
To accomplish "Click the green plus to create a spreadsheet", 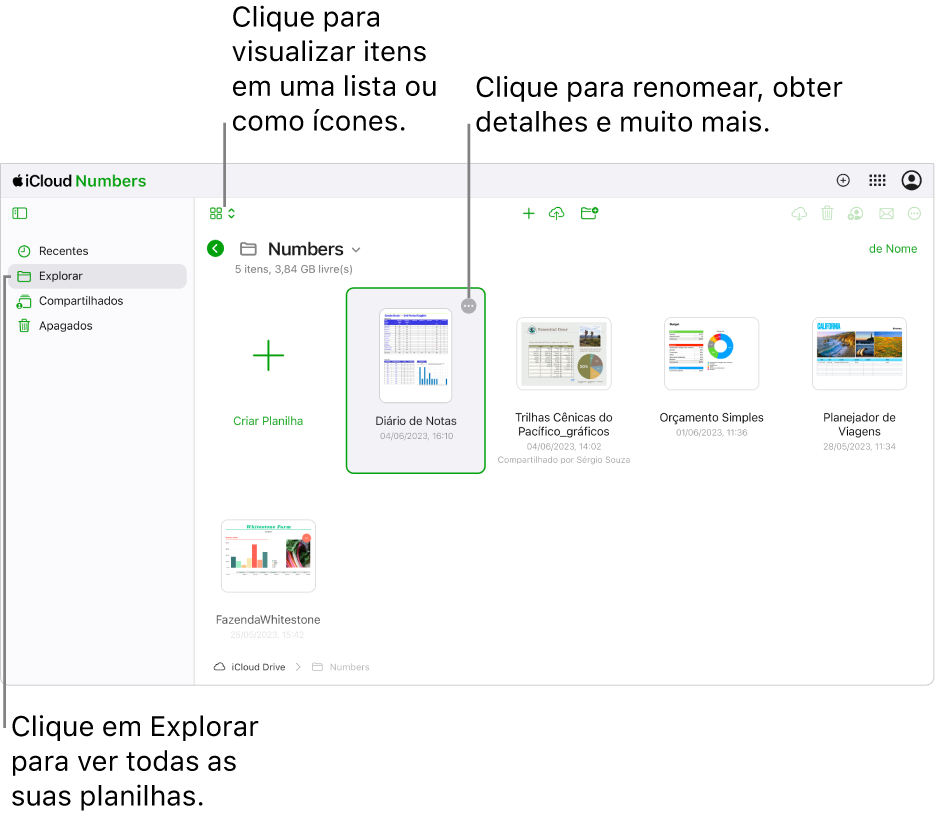I will point(528,214).
